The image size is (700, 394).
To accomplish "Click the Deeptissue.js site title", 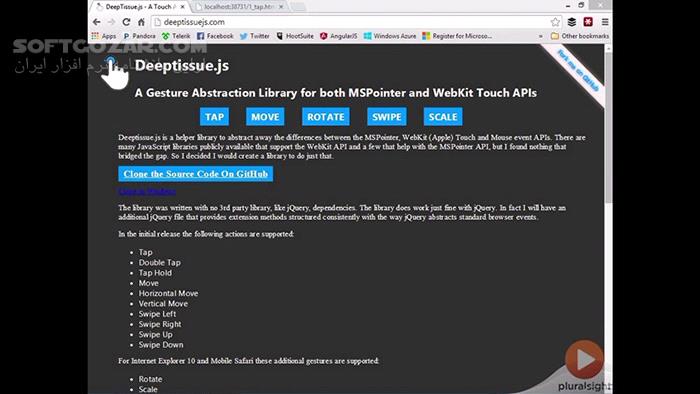I will point(182,66).
